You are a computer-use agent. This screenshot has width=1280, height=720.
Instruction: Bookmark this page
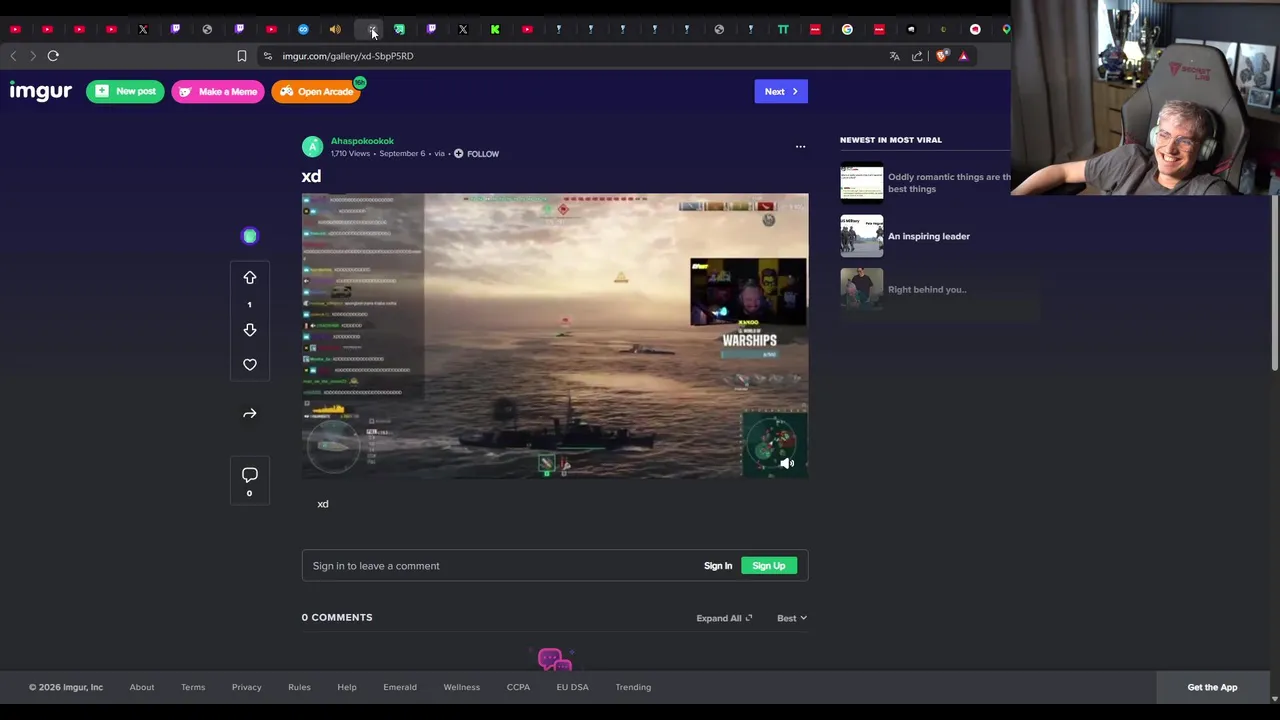[241, 56]
